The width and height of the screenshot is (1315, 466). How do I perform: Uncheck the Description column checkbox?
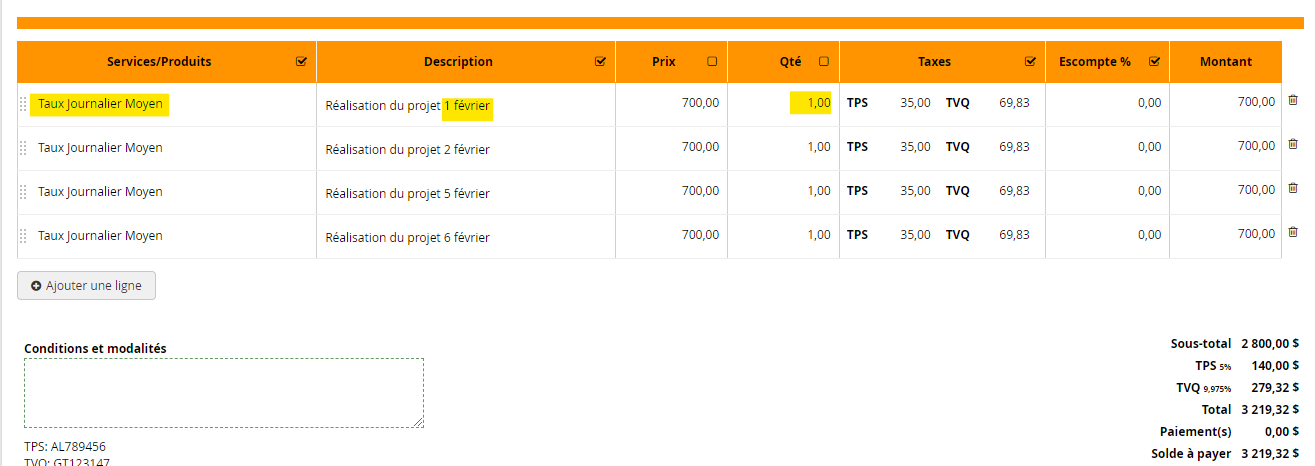pyautogui.click(x=600, y=62)
